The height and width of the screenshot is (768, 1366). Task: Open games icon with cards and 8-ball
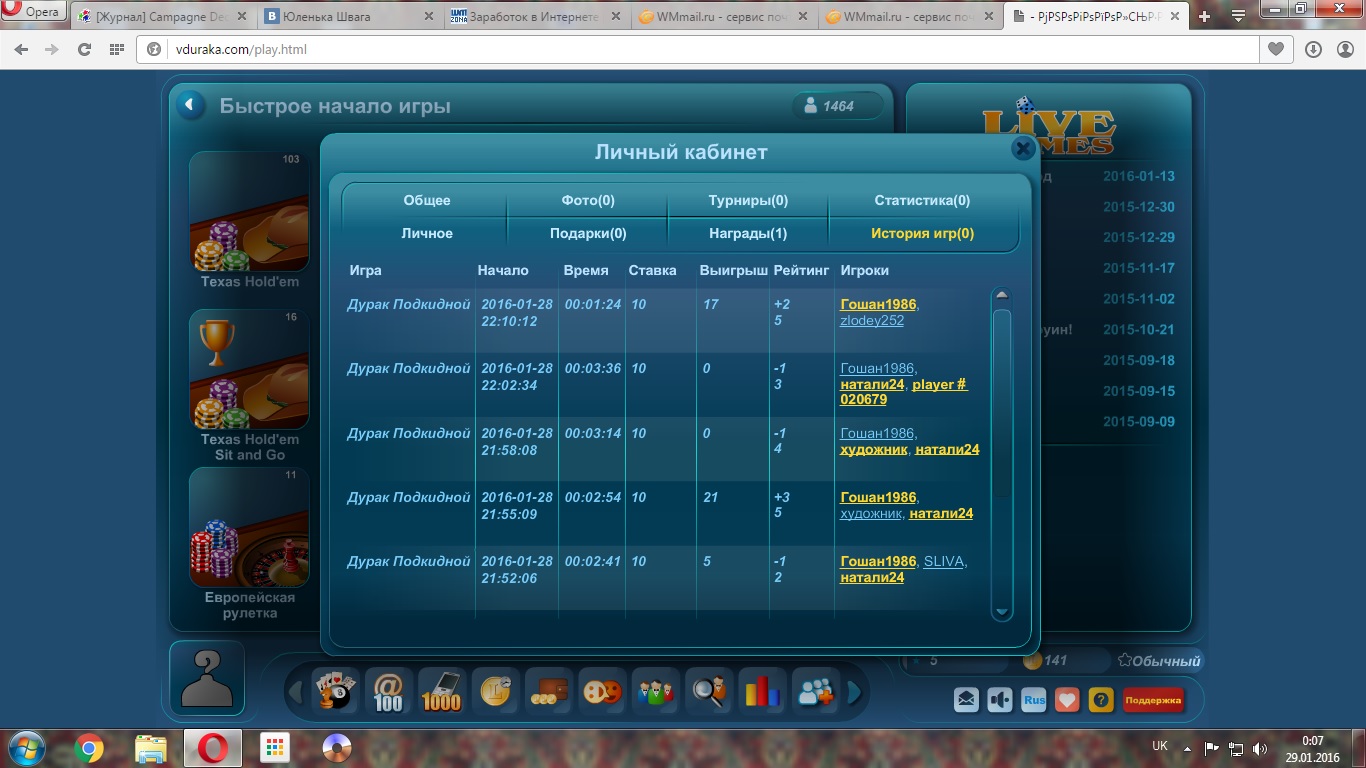(x=334, y=690)
